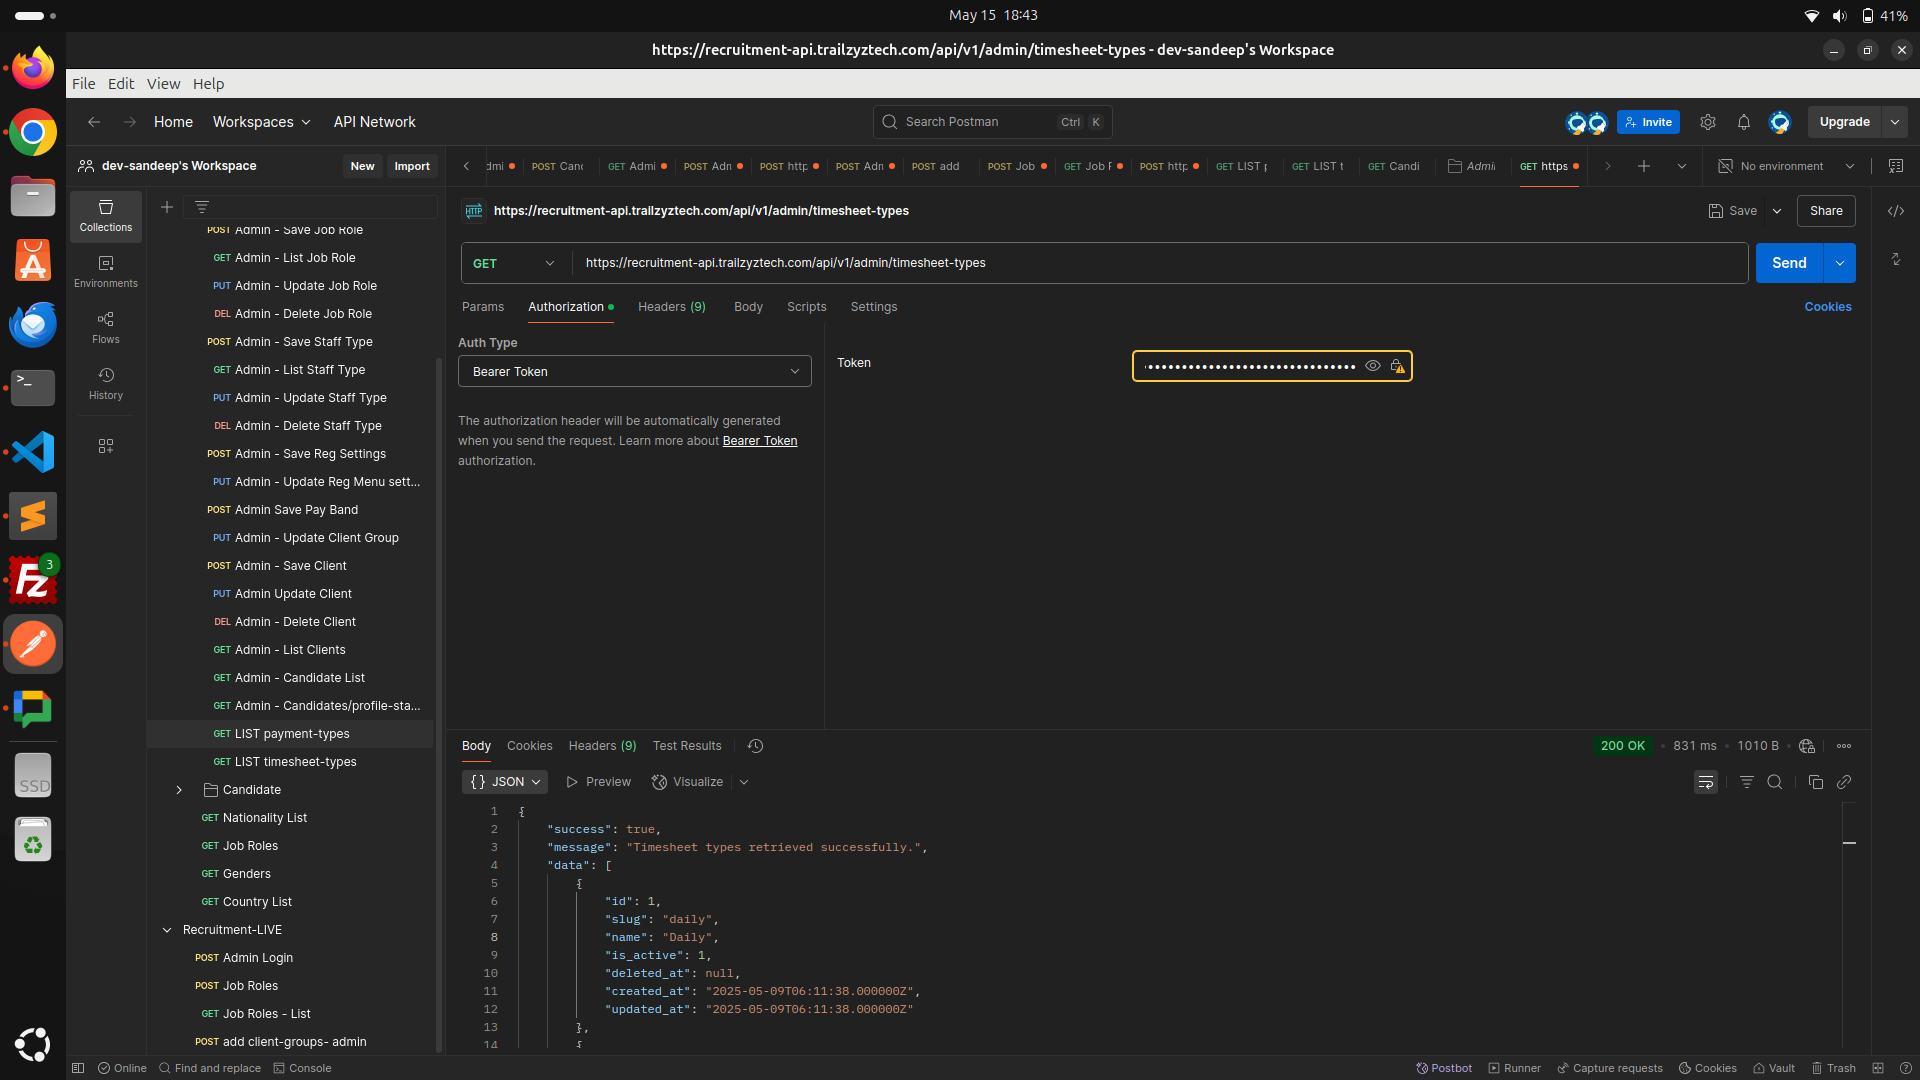Search within the response body
This screenshot has height=1080, width=1920.
click(1775, 782)
